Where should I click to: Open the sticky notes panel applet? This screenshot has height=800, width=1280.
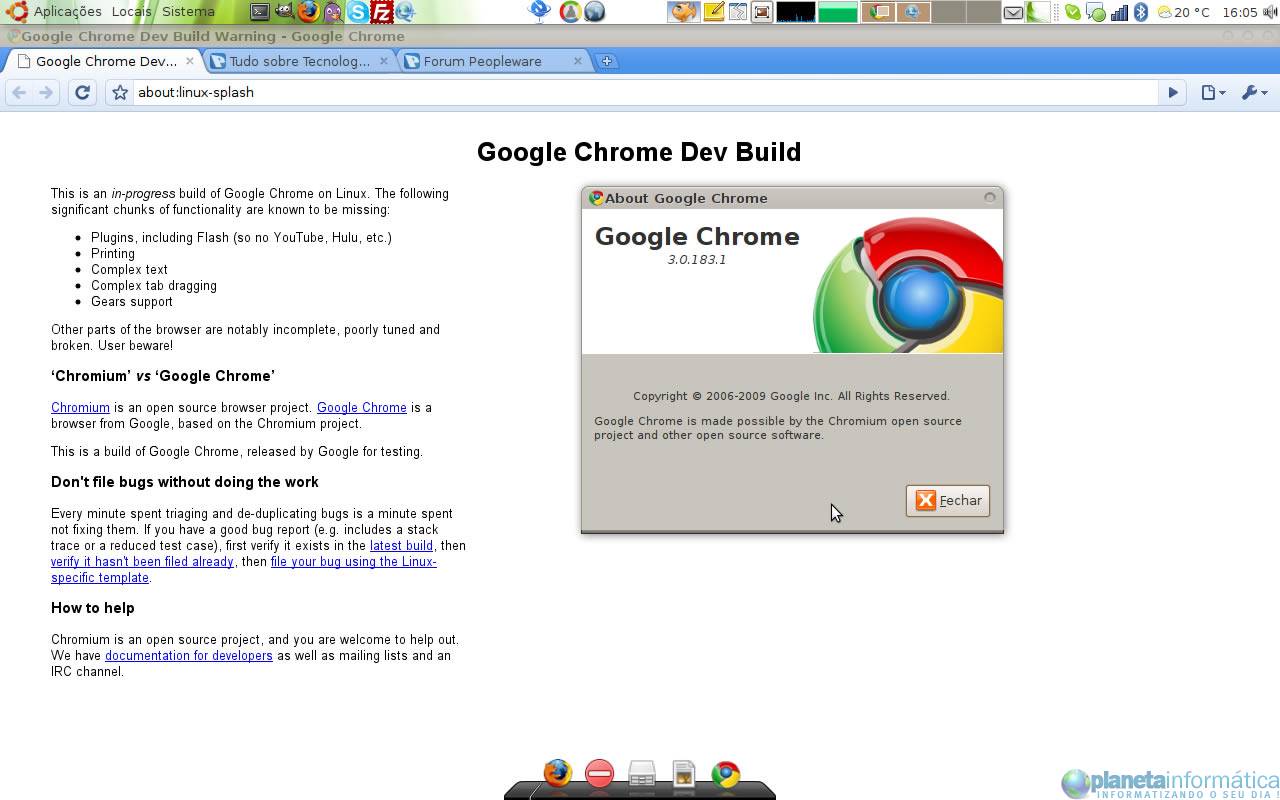click(714, 12)
